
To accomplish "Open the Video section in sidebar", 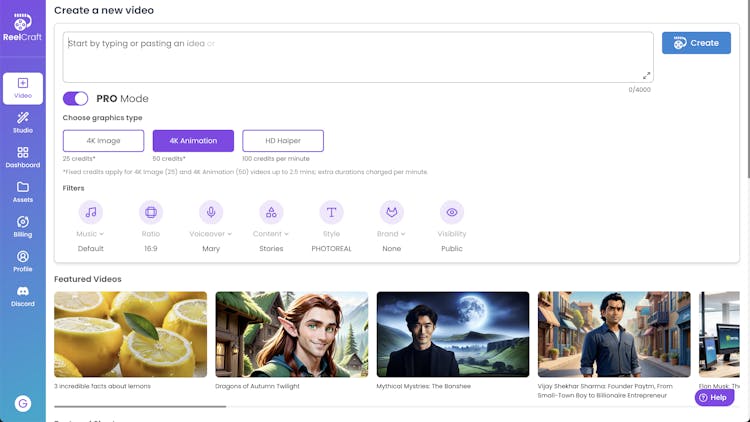I will (22, 88).
